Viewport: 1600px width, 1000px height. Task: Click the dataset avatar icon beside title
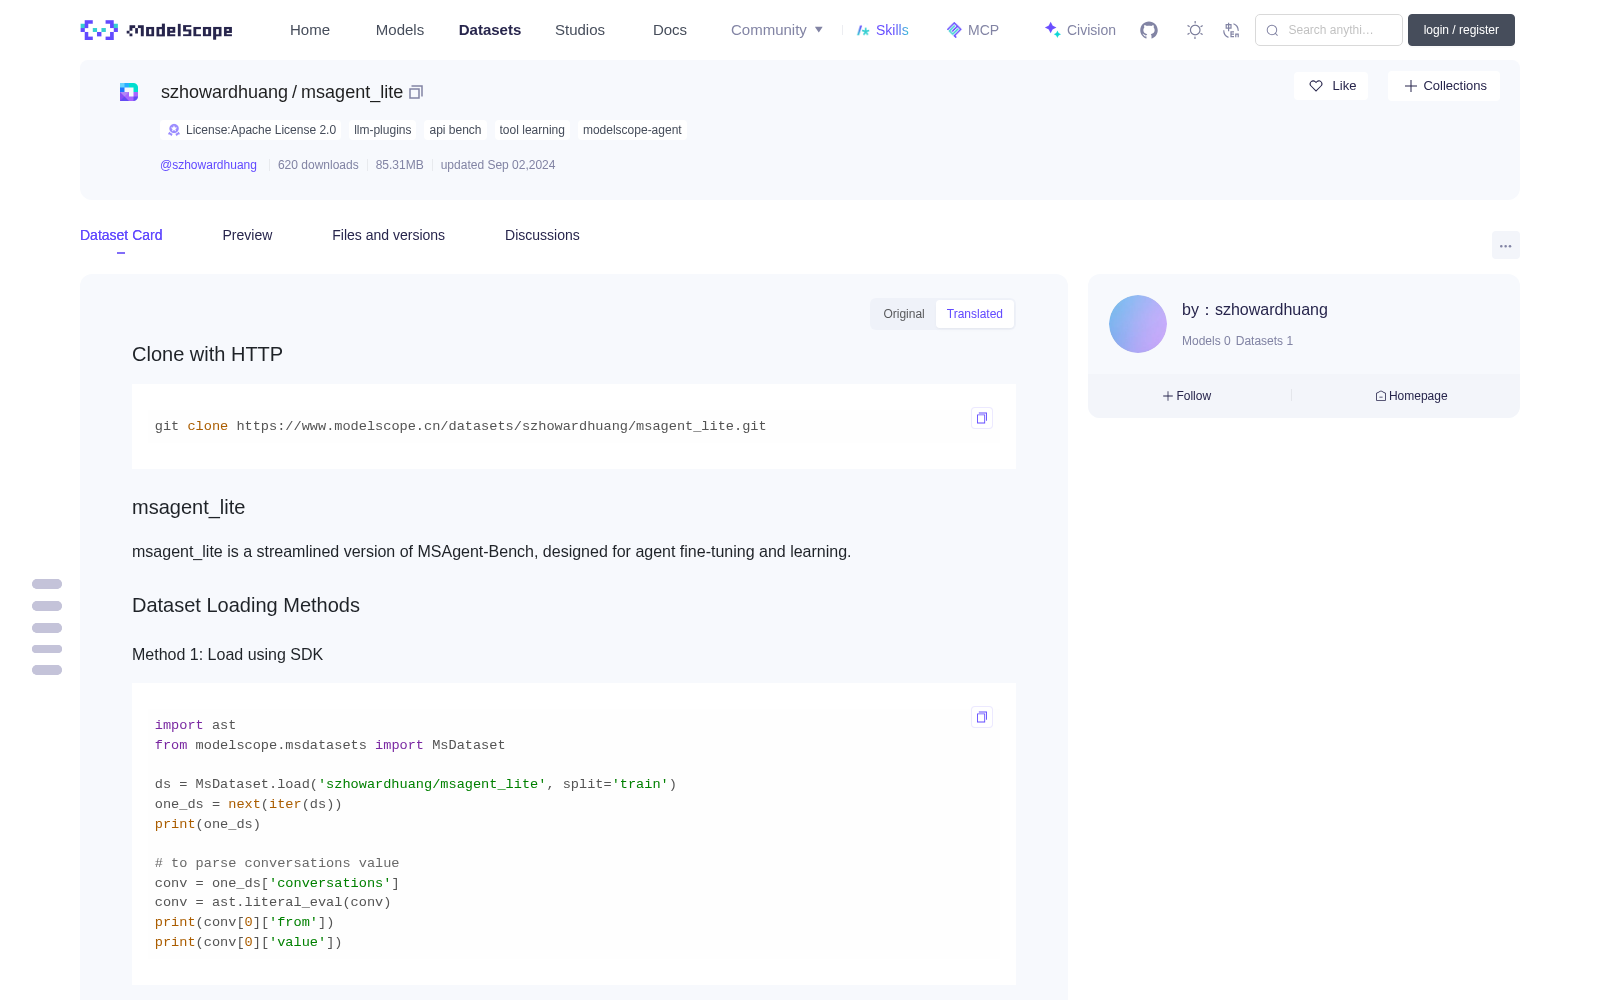pos(129,92)
